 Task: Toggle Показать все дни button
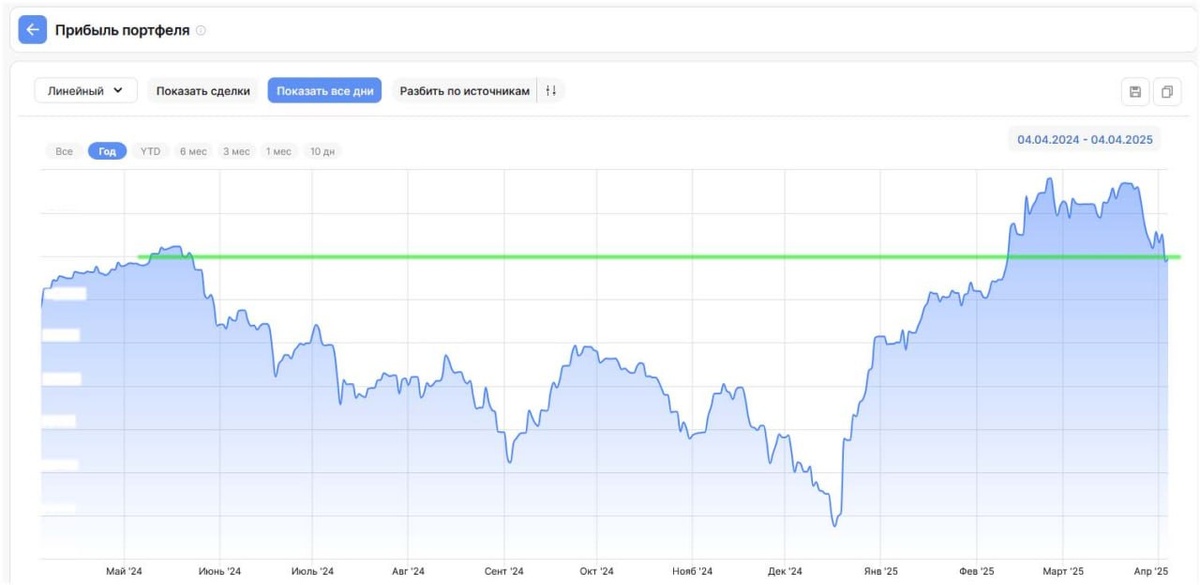[325, 91]
